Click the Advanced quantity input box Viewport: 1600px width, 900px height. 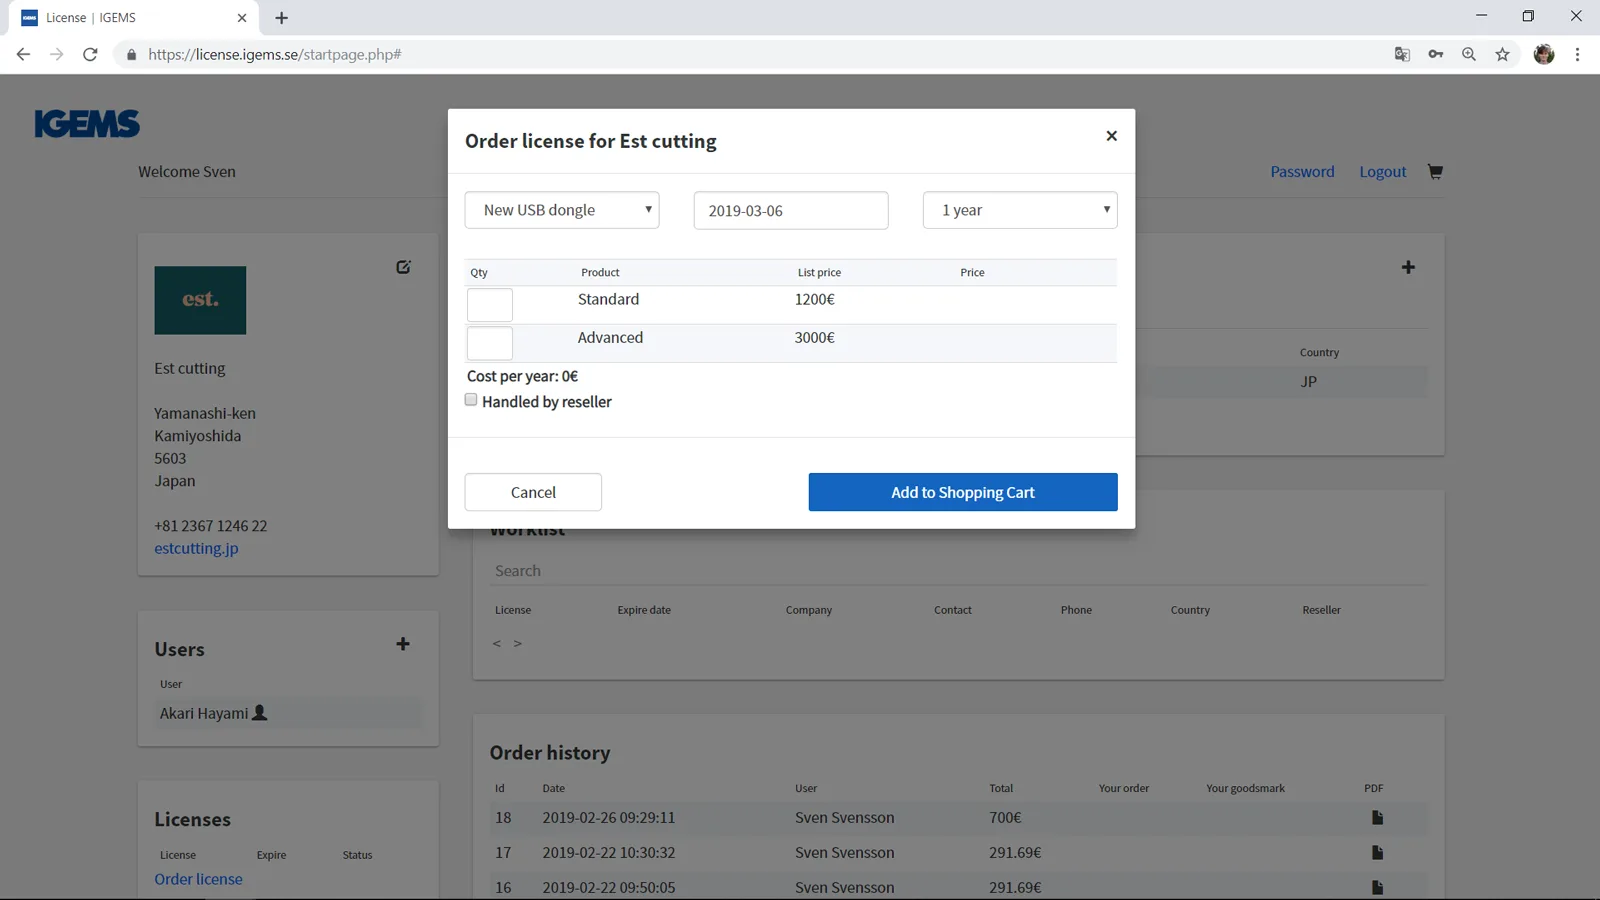click(490, 343)
